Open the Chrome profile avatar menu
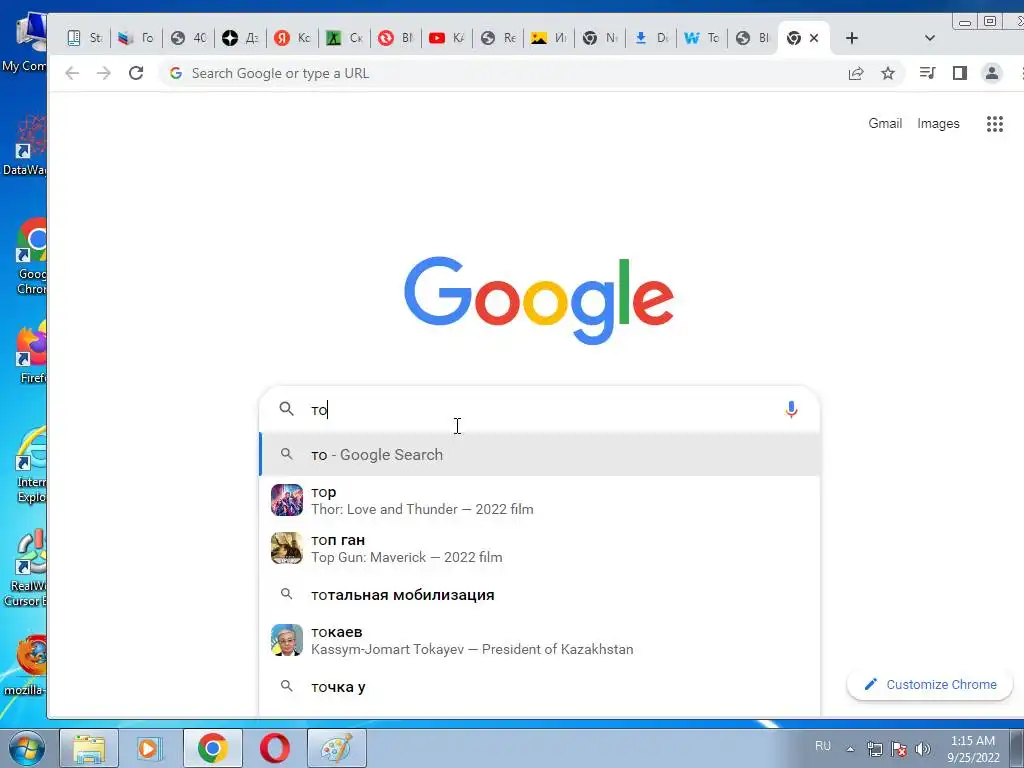The height and width of the screenshot is (768, 1024). point(991,73)
